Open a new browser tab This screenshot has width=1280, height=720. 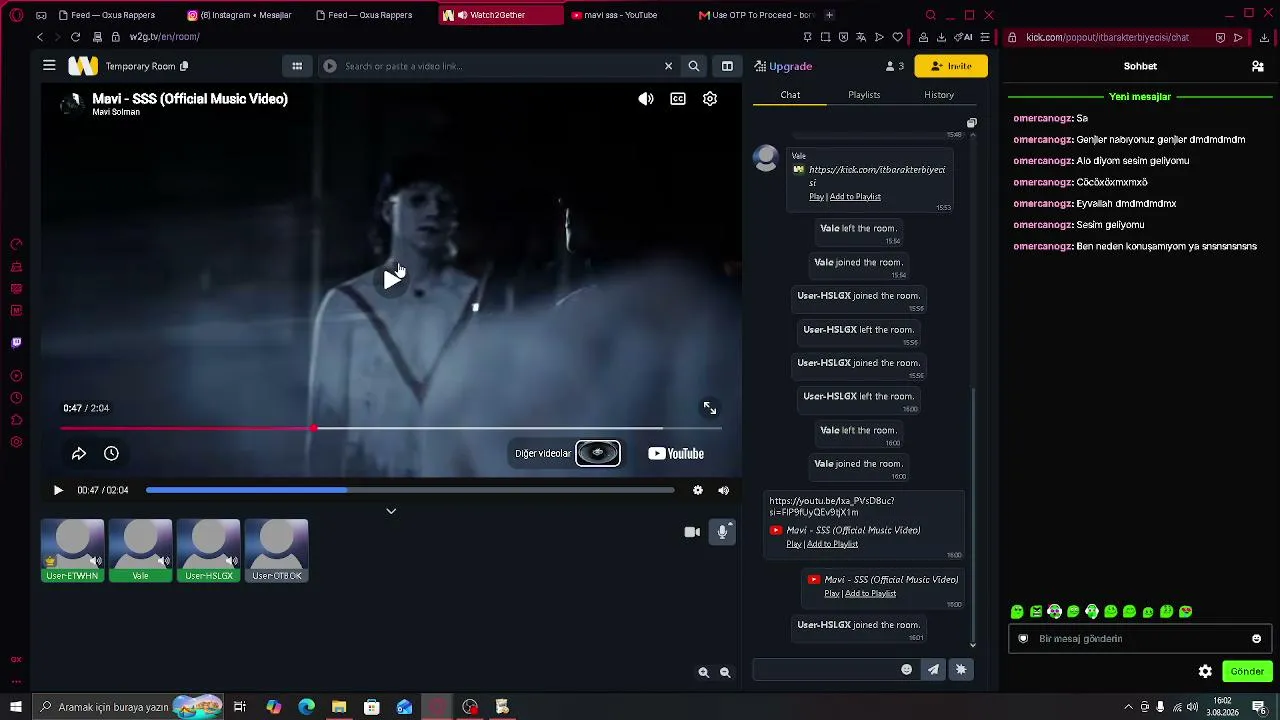829,15
